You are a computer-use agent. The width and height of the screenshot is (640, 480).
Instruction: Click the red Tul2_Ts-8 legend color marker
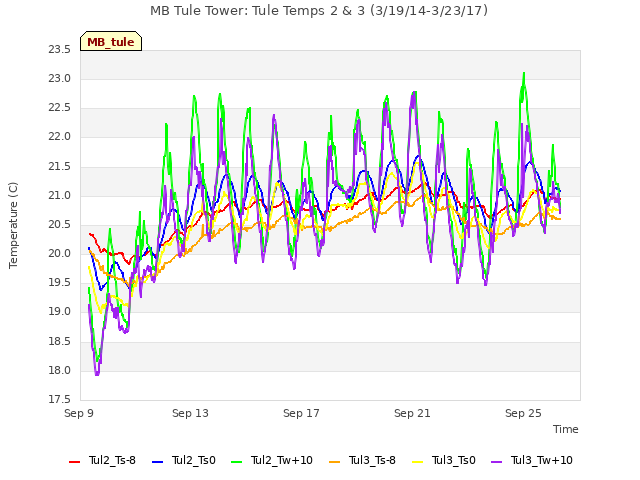(x=75, y=462)
